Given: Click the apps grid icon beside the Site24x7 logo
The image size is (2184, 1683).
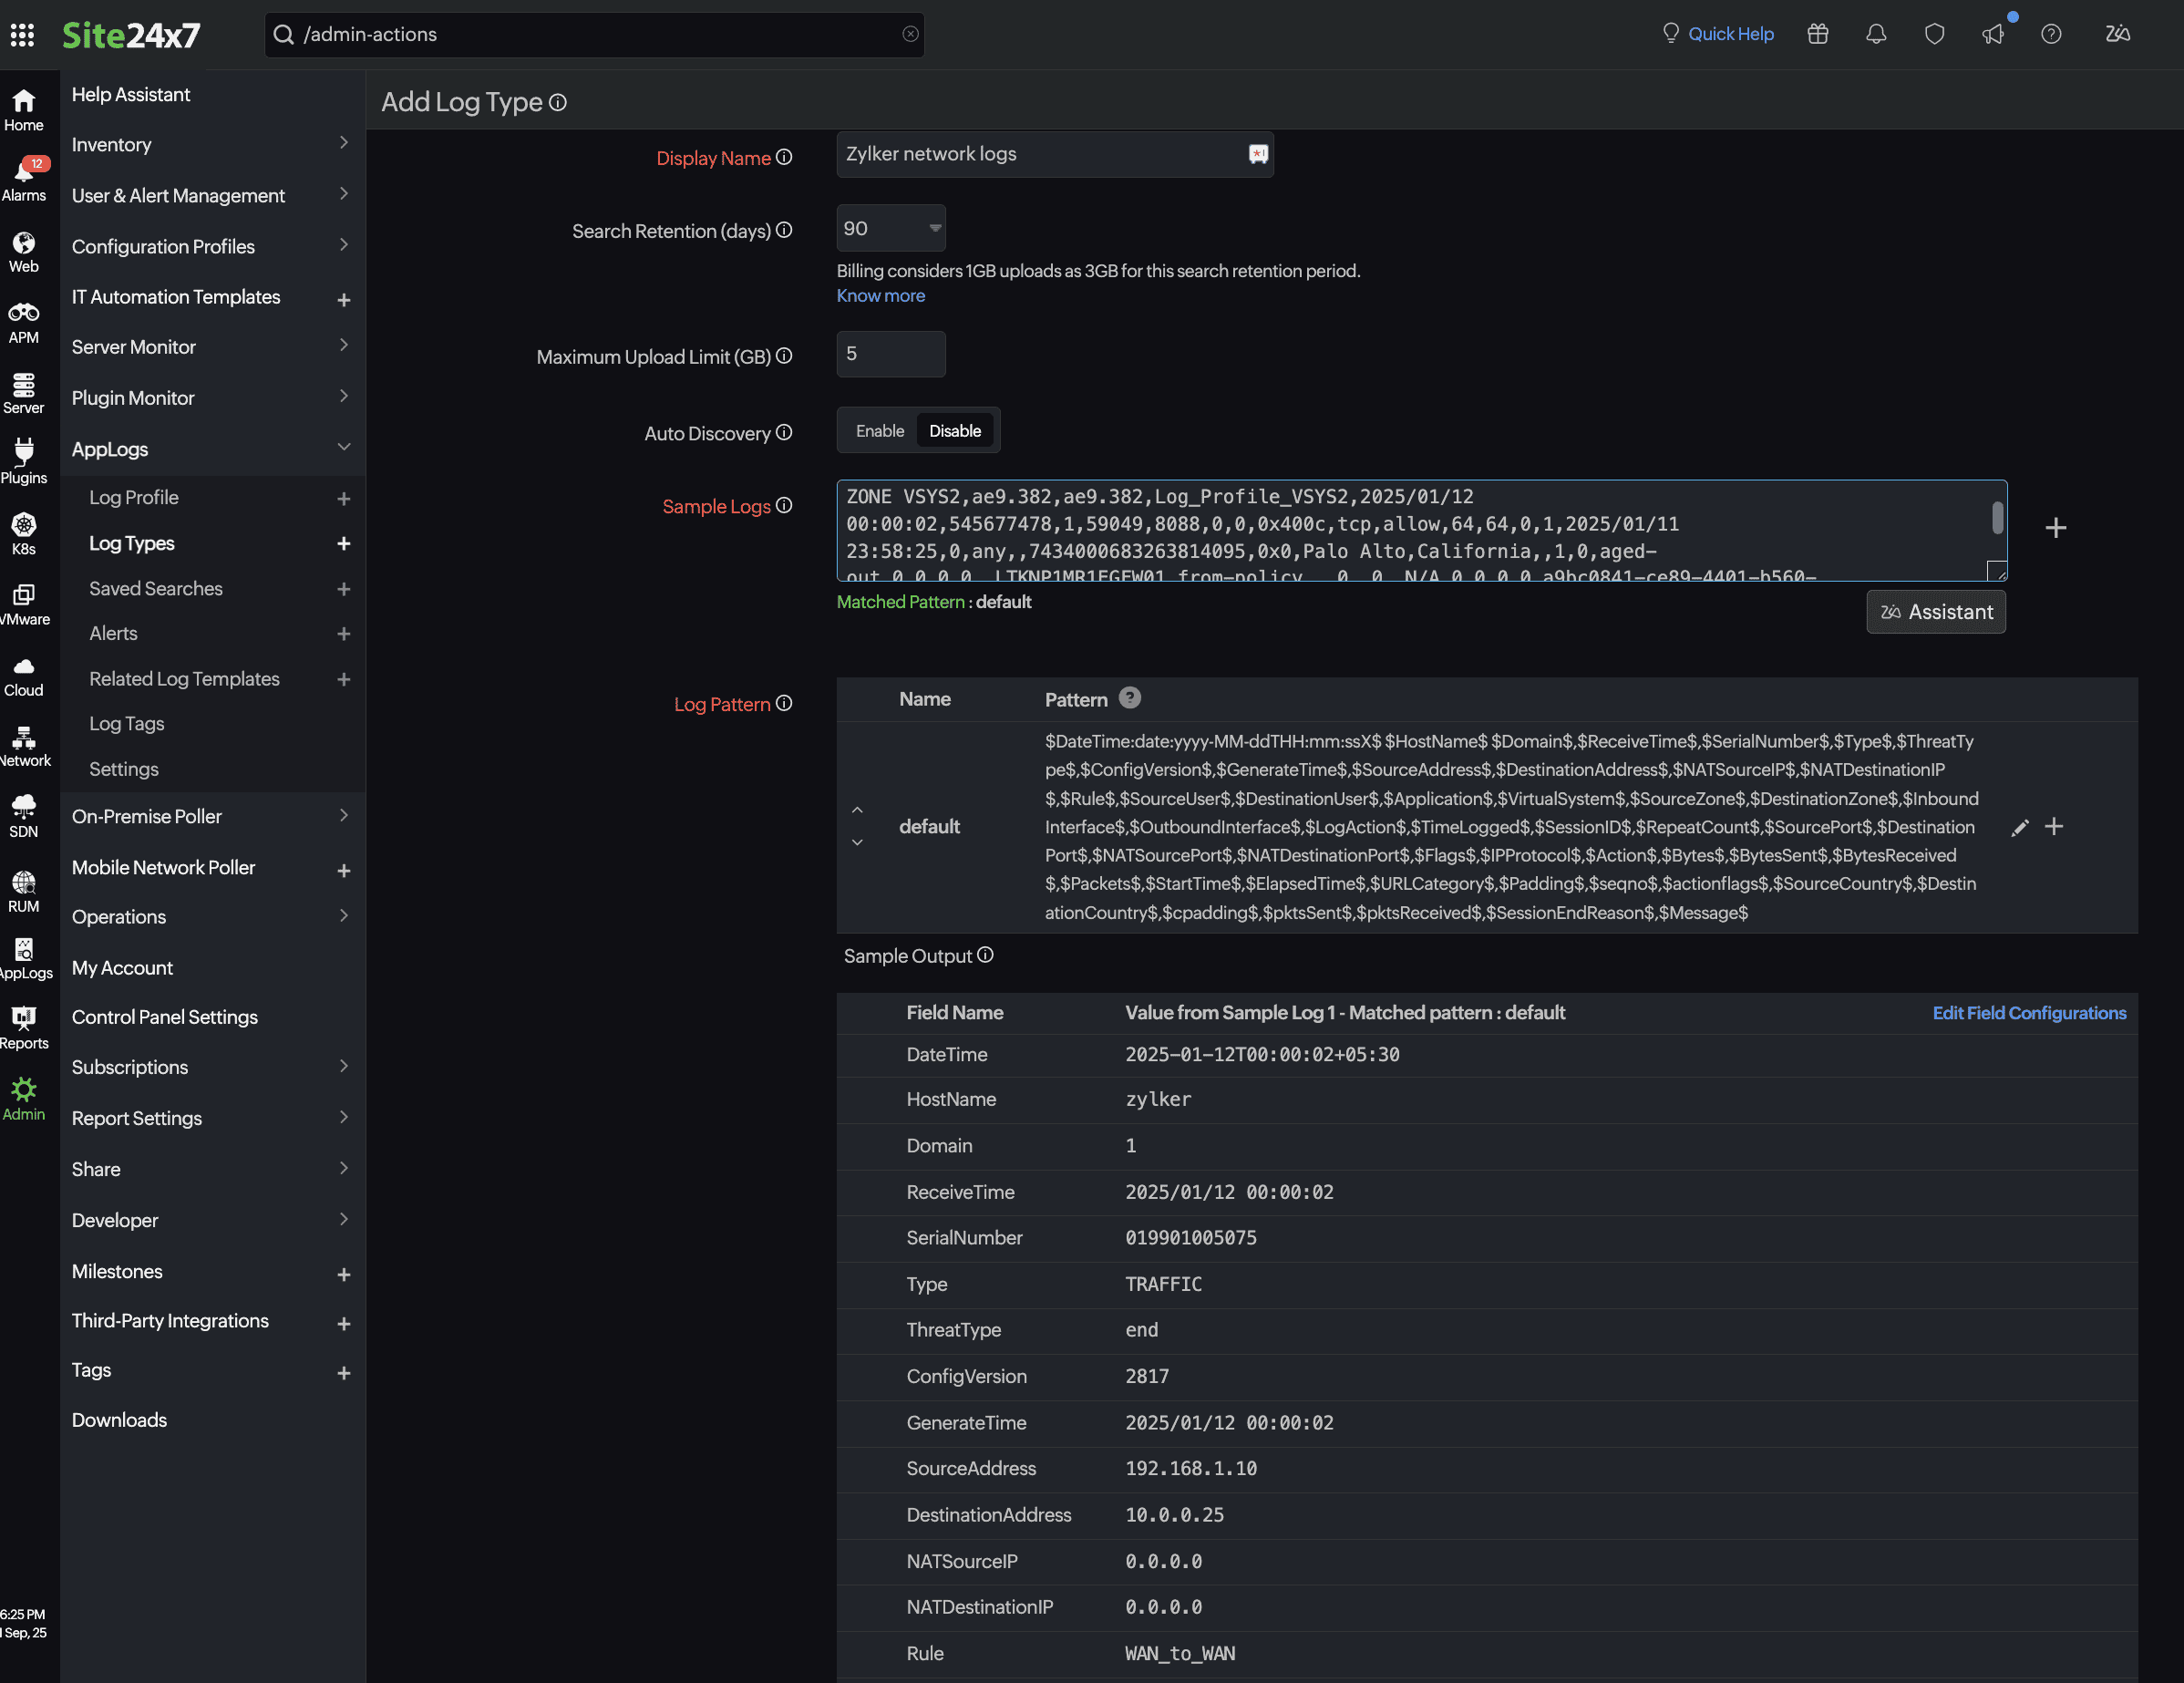Looking at the screenshot, I should pos(22,34).
